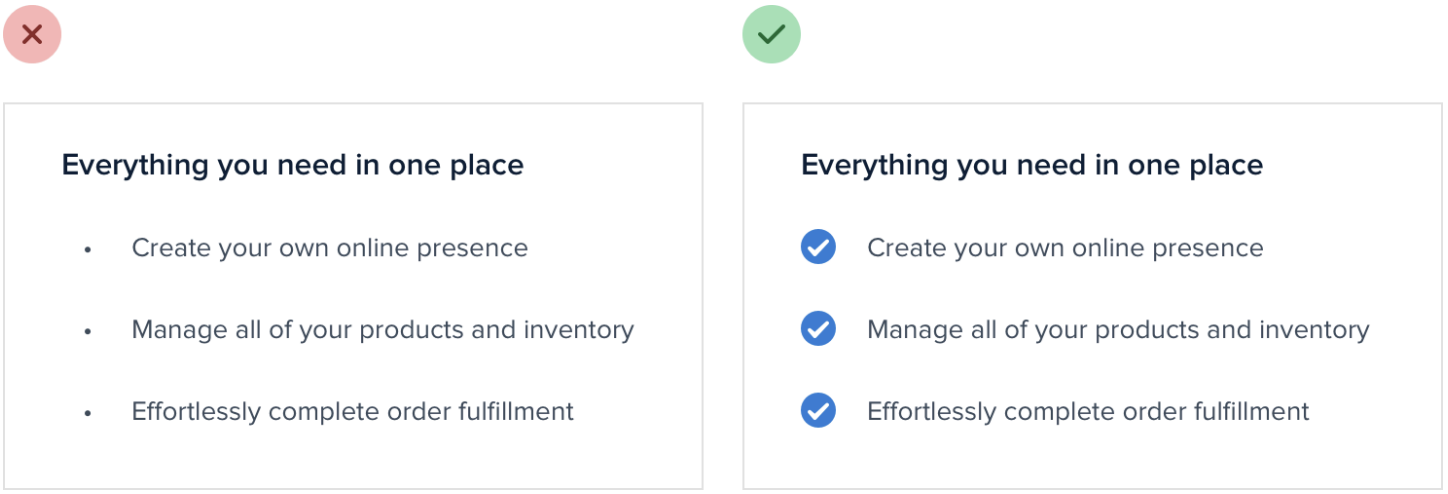1448x494 pixels.
Task: Click blue check icon beside "Create your own online presence"
Action: pos(818,247)
